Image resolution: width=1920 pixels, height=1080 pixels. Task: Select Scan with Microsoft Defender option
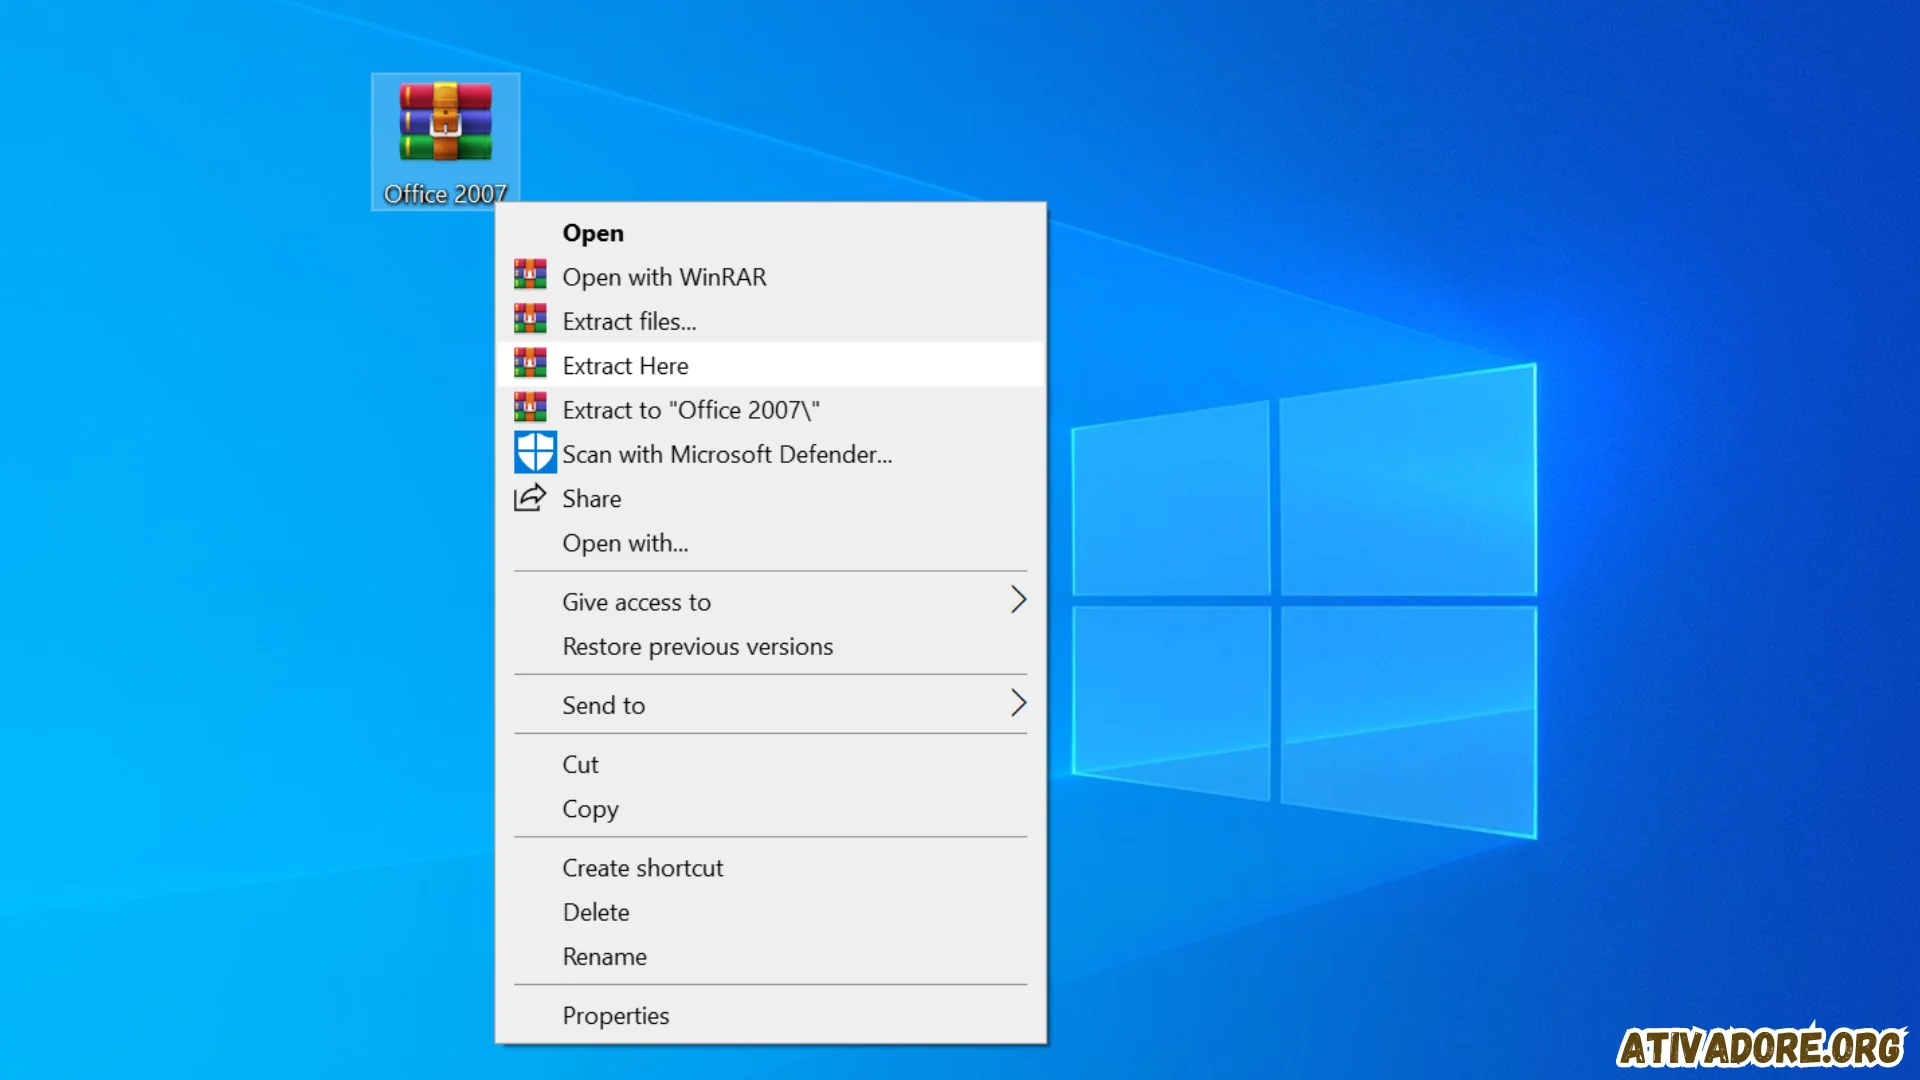coord(727,454)
